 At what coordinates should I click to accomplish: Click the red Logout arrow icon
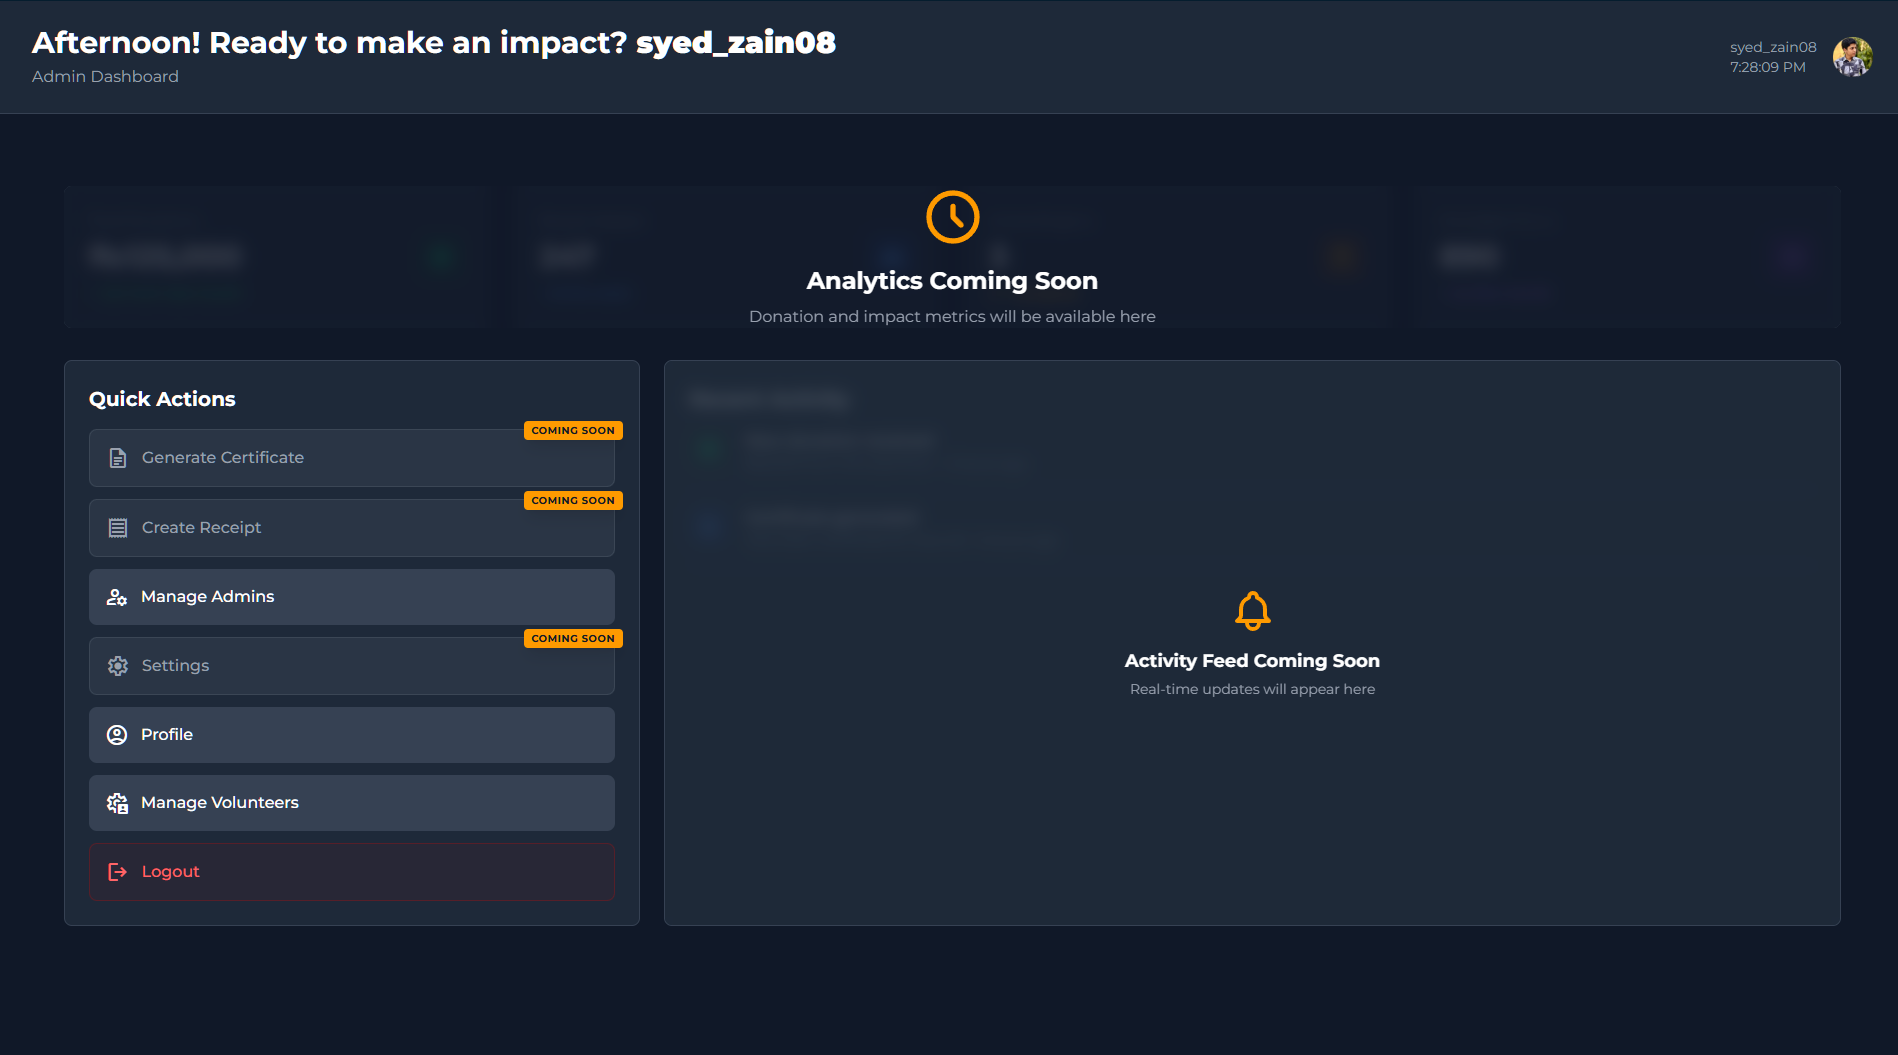(118, 872)
